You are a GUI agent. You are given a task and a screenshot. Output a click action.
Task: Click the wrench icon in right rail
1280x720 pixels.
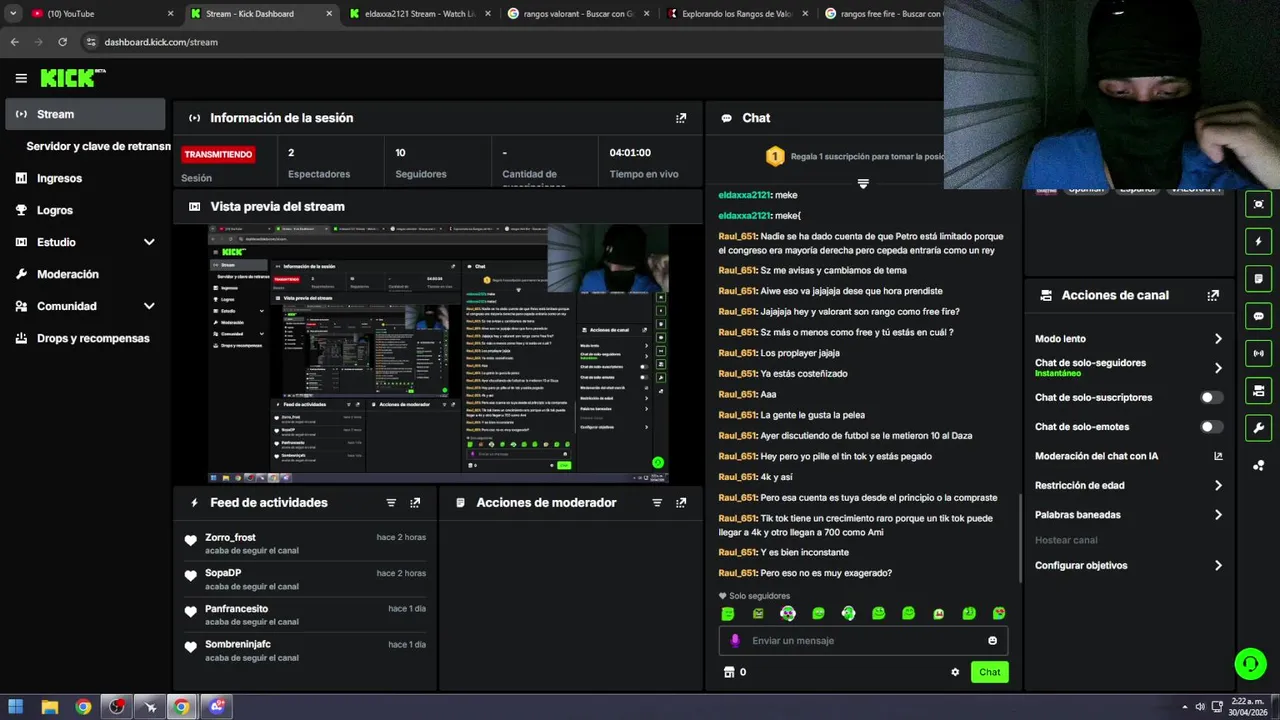coord(1258,428)
